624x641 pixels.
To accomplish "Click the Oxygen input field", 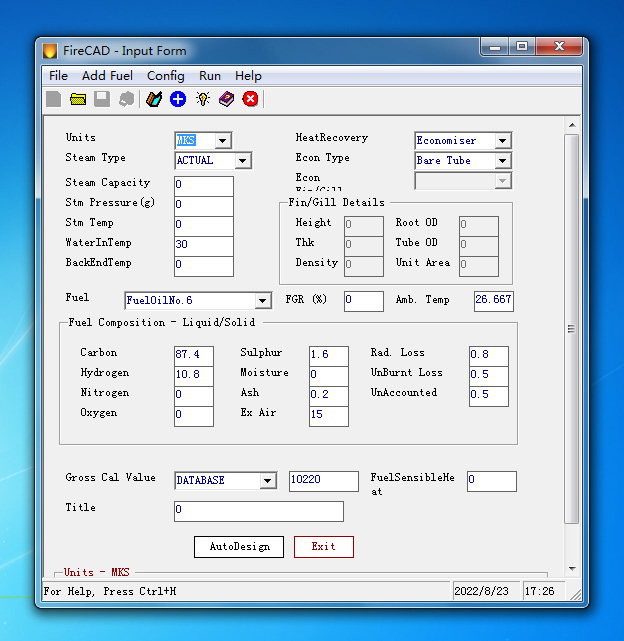I will 194,416.
